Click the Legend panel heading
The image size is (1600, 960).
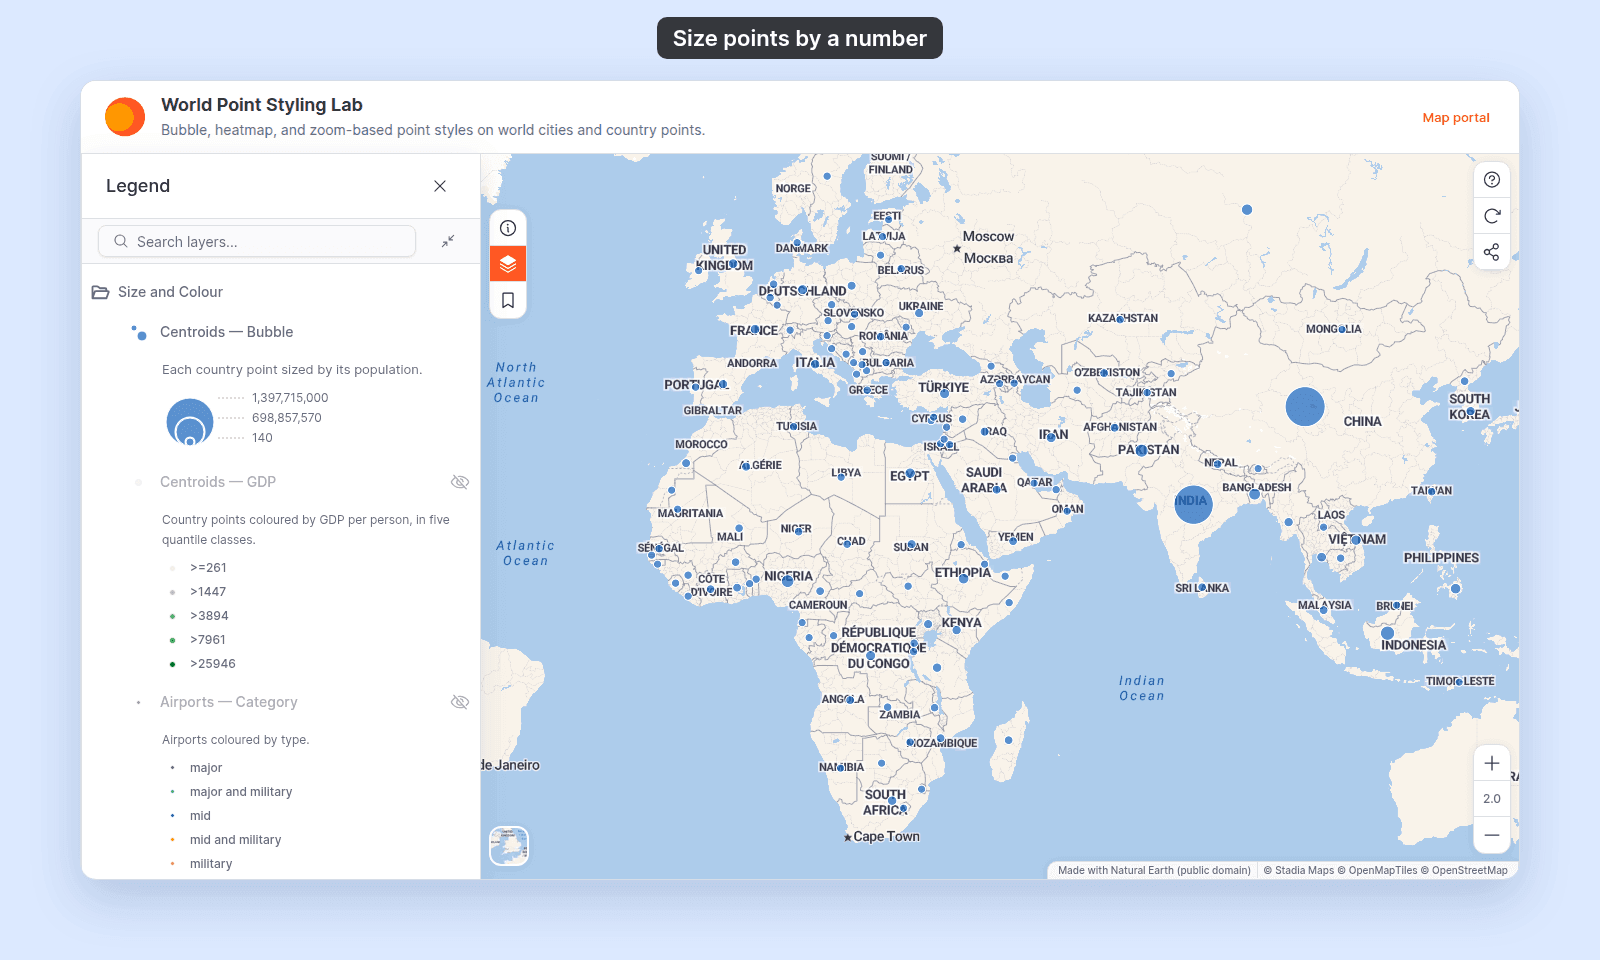pyautogui.click(x=138, y=186)
